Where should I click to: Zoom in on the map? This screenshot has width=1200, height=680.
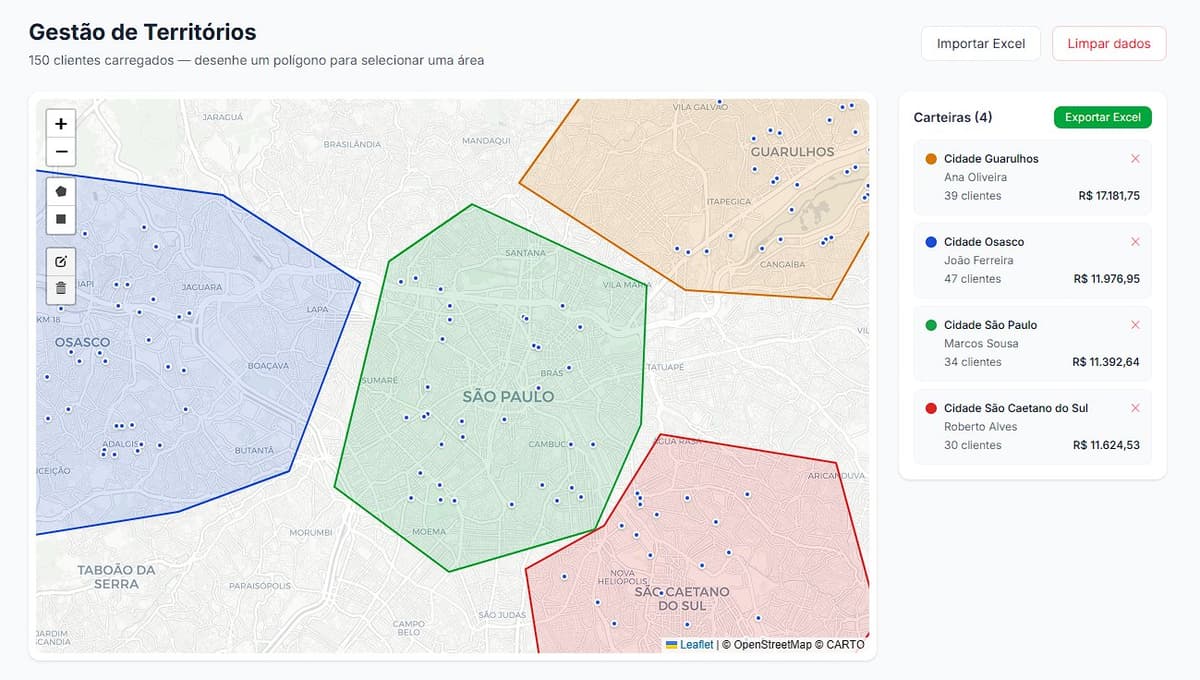[61, 124]
